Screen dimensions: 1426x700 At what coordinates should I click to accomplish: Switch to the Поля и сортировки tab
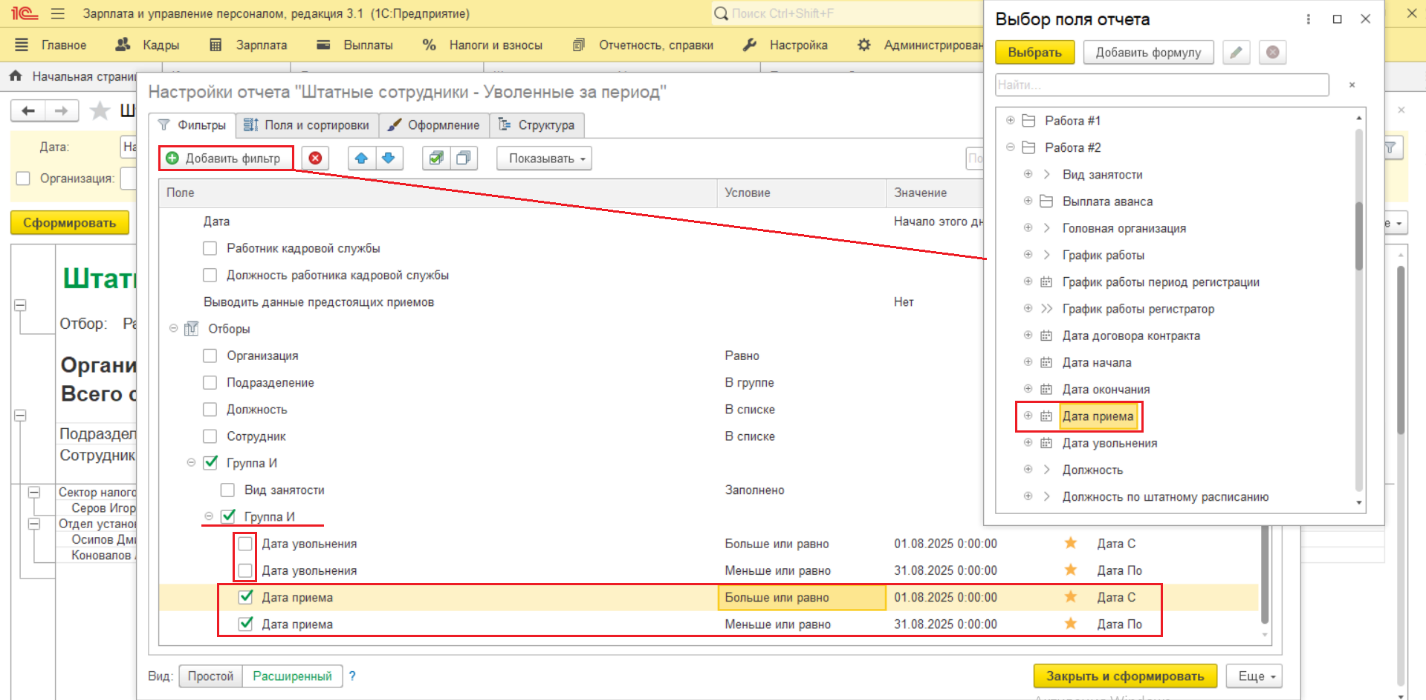[x=307, y=125]
